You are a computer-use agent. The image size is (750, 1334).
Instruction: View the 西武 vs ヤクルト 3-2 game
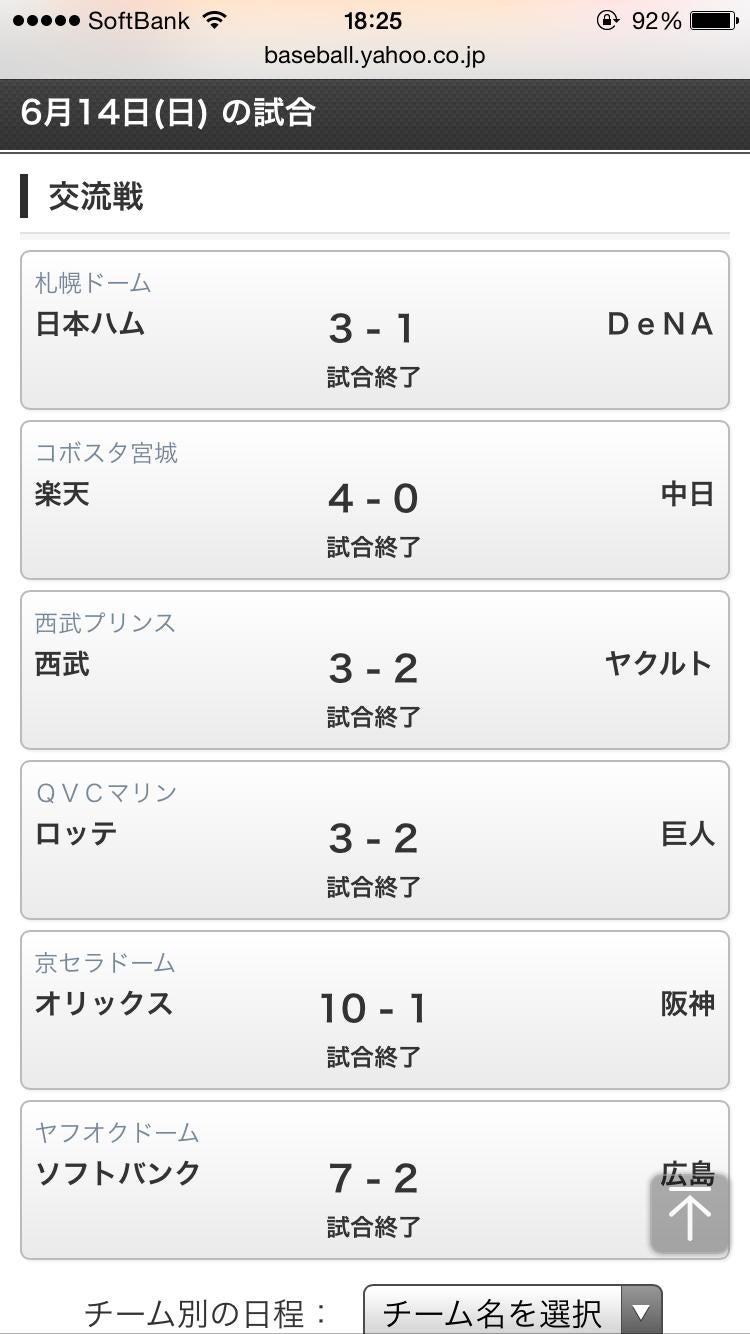pyautogui.click(x=374, y=670)
